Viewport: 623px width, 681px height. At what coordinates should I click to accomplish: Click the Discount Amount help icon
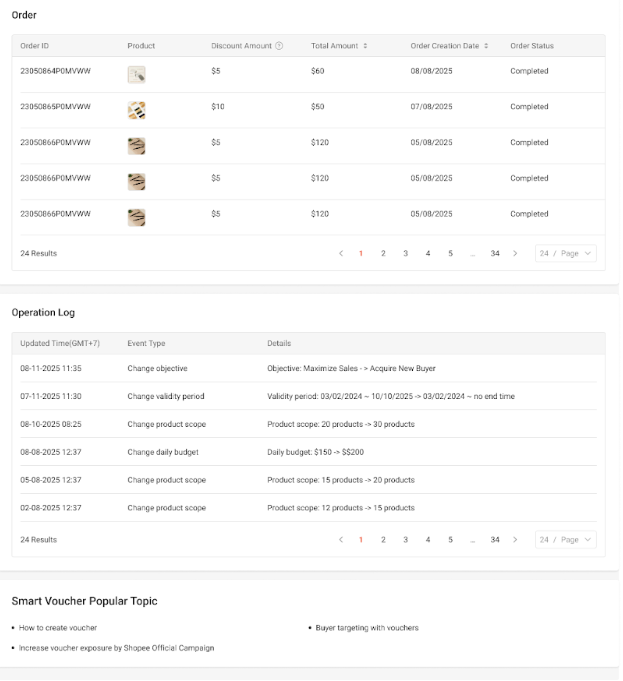tap(279, 46)
